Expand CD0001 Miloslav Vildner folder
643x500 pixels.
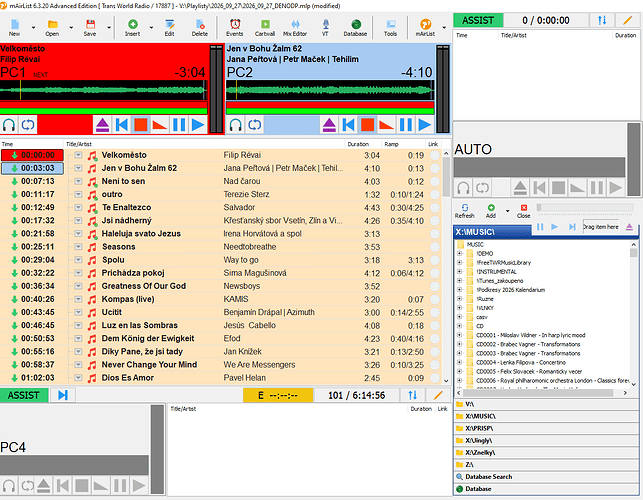tap(460, 335)
